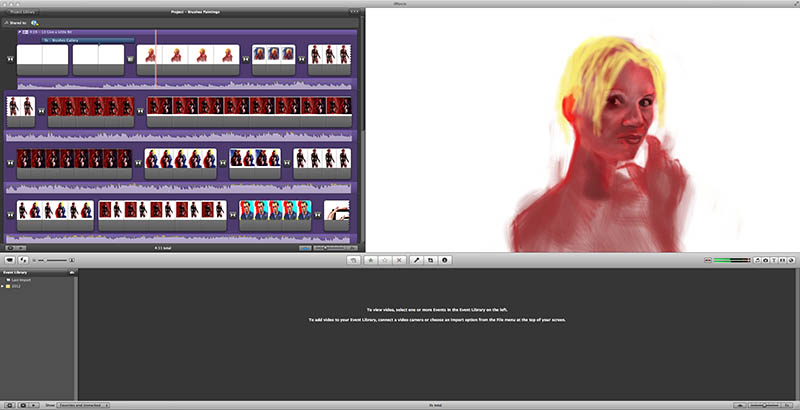Open the inspector info button

[x=445, y=260]
